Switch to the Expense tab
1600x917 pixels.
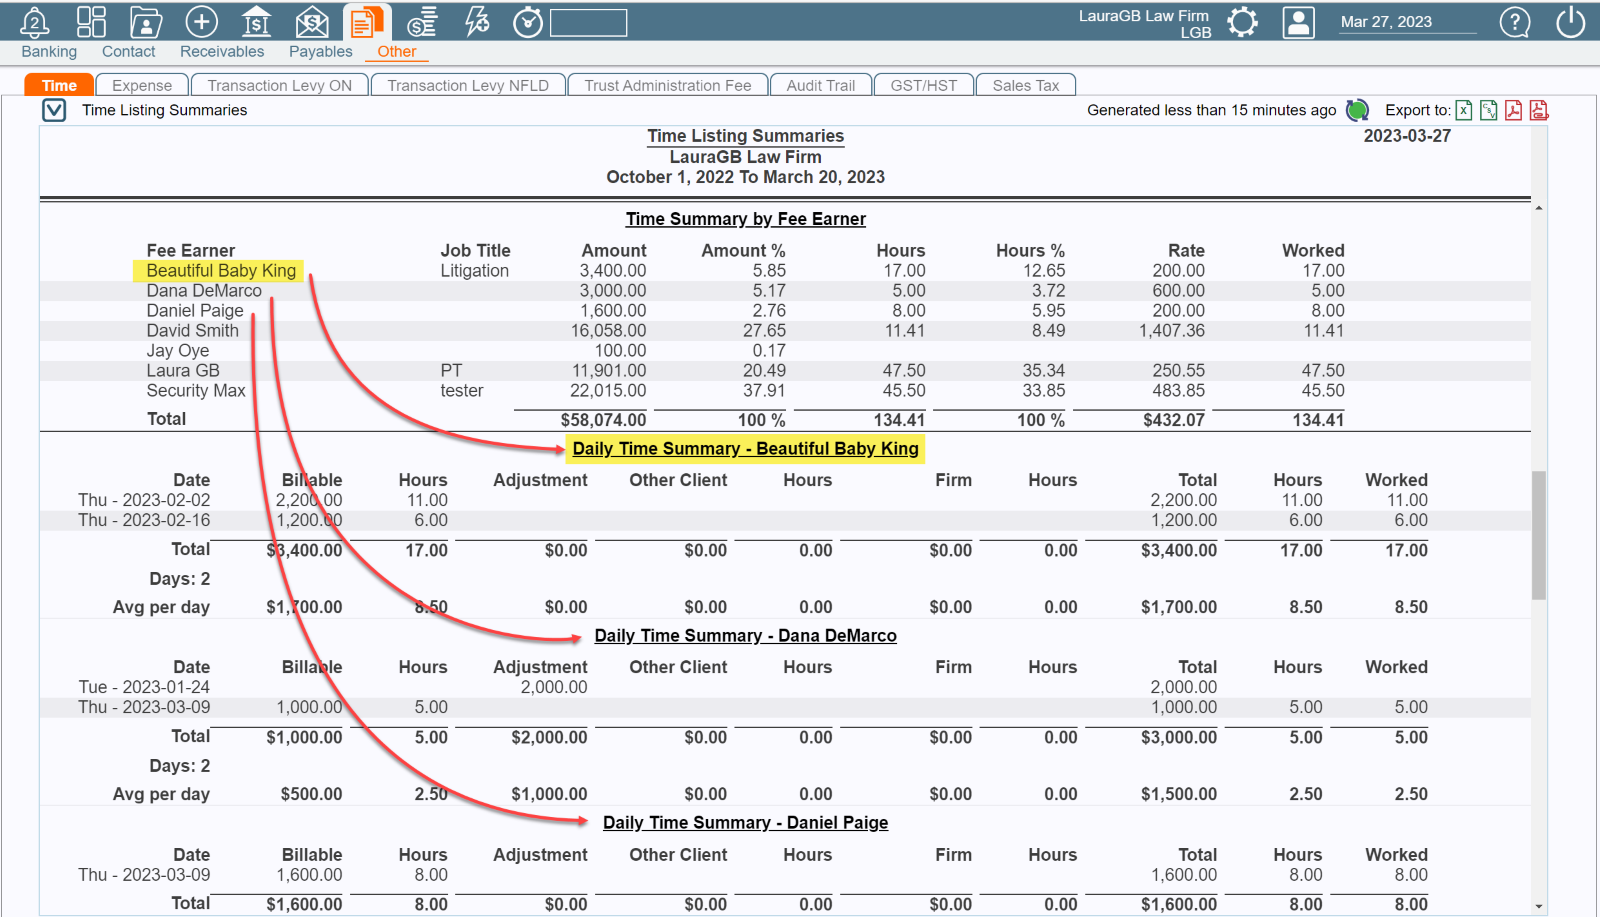(x=142, y=85)
